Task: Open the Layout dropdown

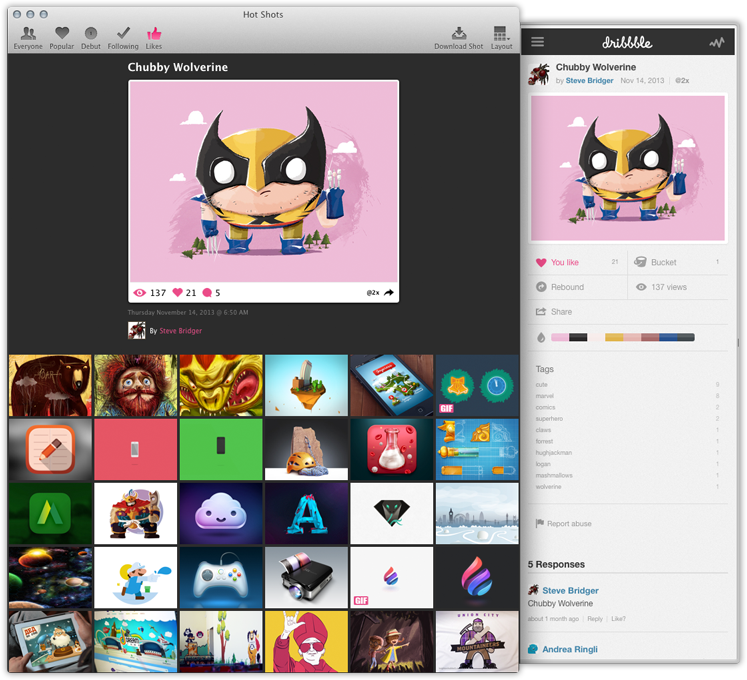Action: 501,34
